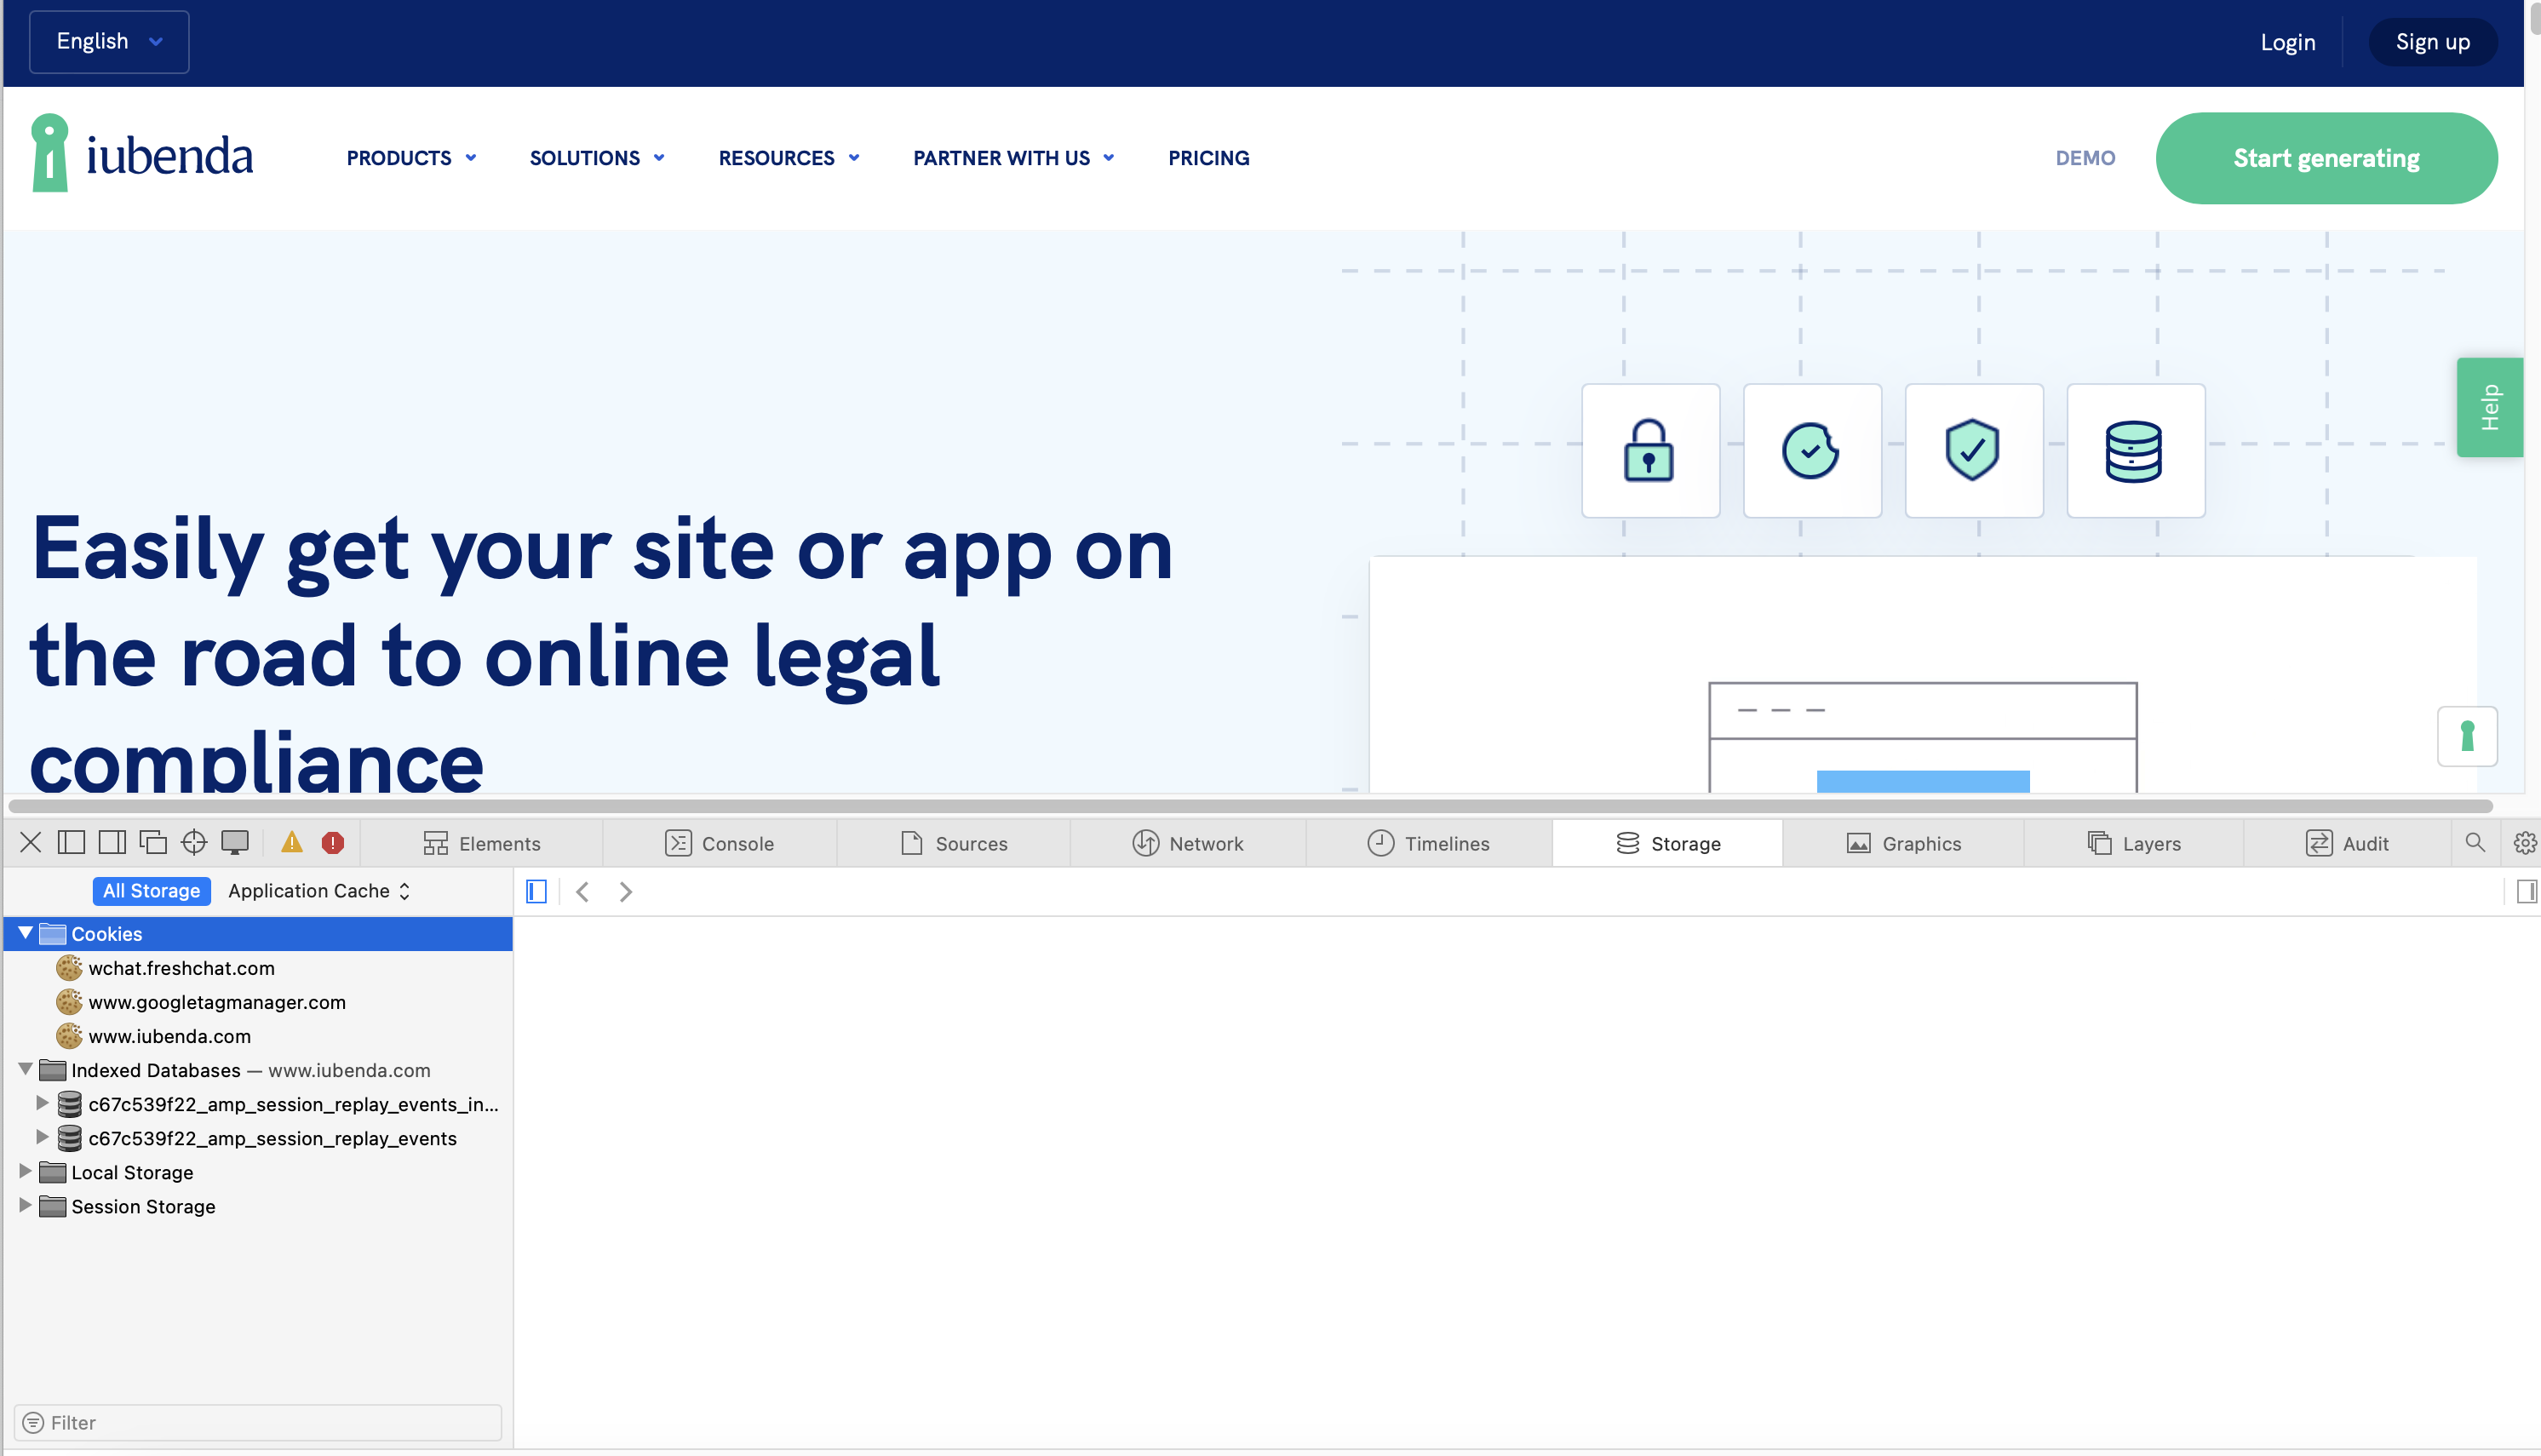
Task: Select the All Storage filter
Action: click(x=152, y=891)
